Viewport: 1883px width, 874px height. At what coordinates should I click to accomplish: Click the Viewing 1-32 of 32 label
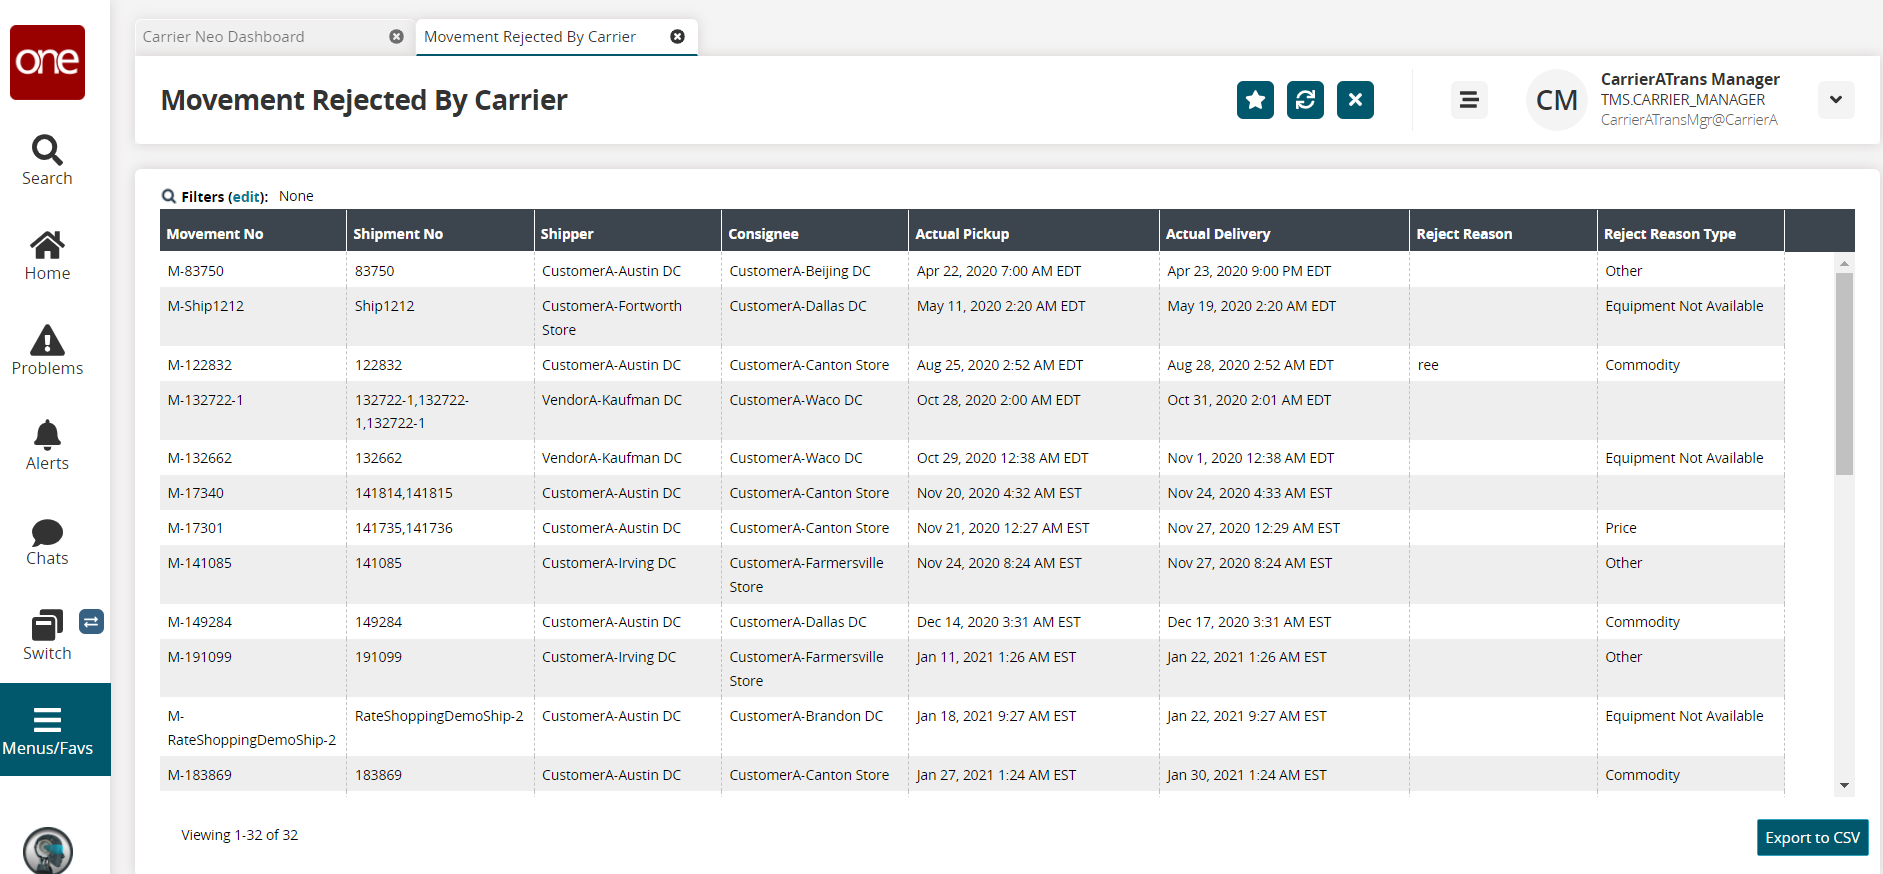[240, 834]
